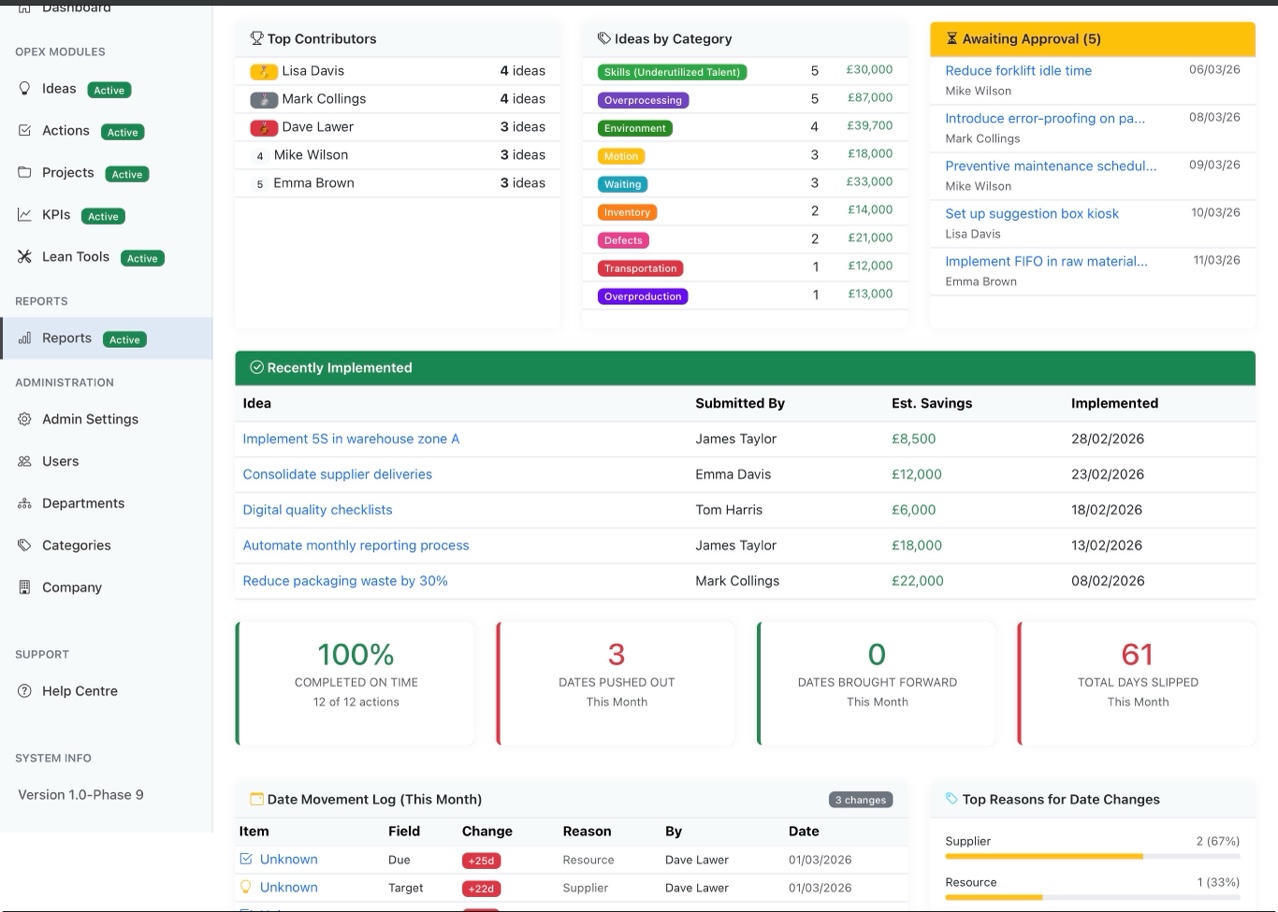
Task: Open Implement 5S in warehouse zone A
Action: [x=353, y=438]
